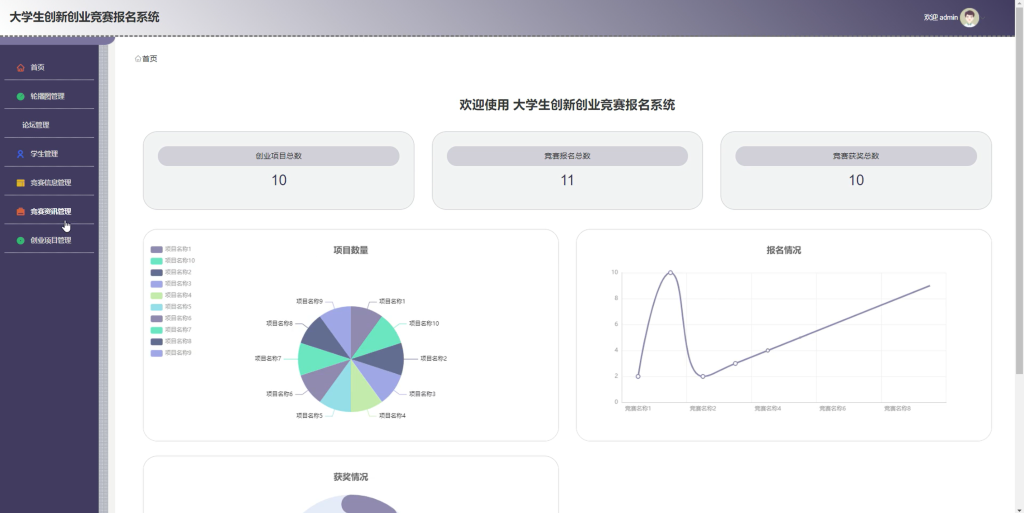Click the page title 大学生创新创业竞赛报名系统 in the header
1024x513 pixels.
point(84,17)
